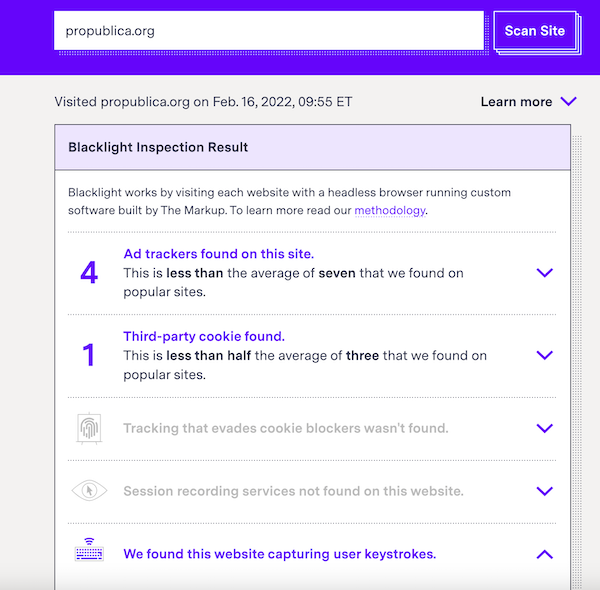Viewport: 600px width, 590px height.
Task: Click the Third-party cookie found heading
Action: (x=204, y=336)
